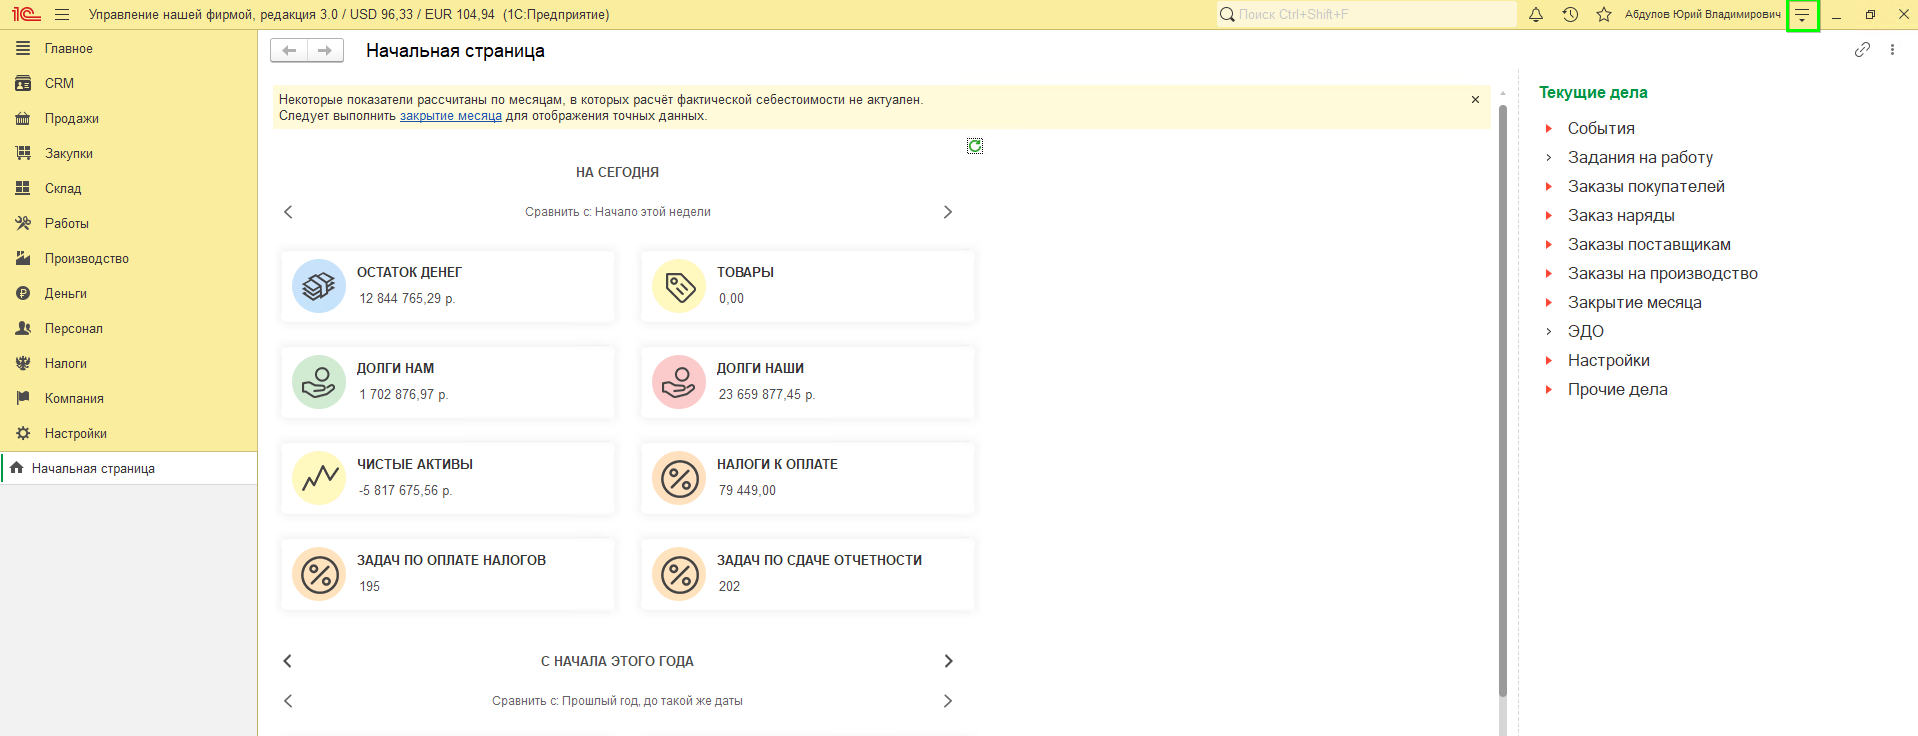
Task: Click the Остаток денег value 12 844 765,29
Action: [x=407, y=298]
